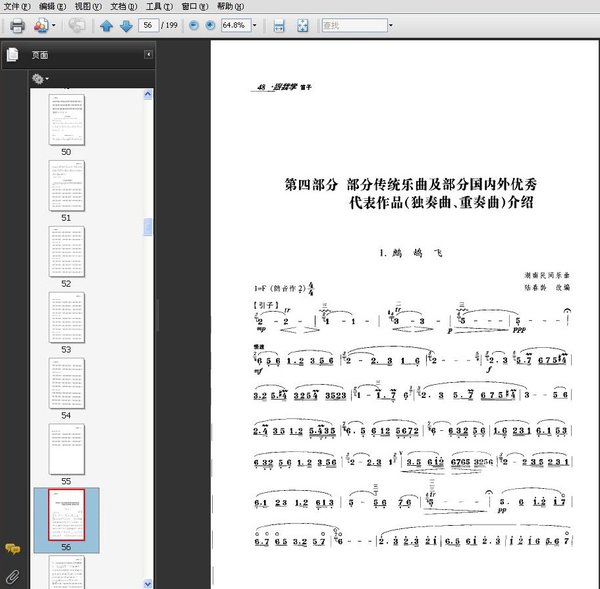Click the greyed-out comment bubbles icon

pyautogui.click(x=77, y=26)
